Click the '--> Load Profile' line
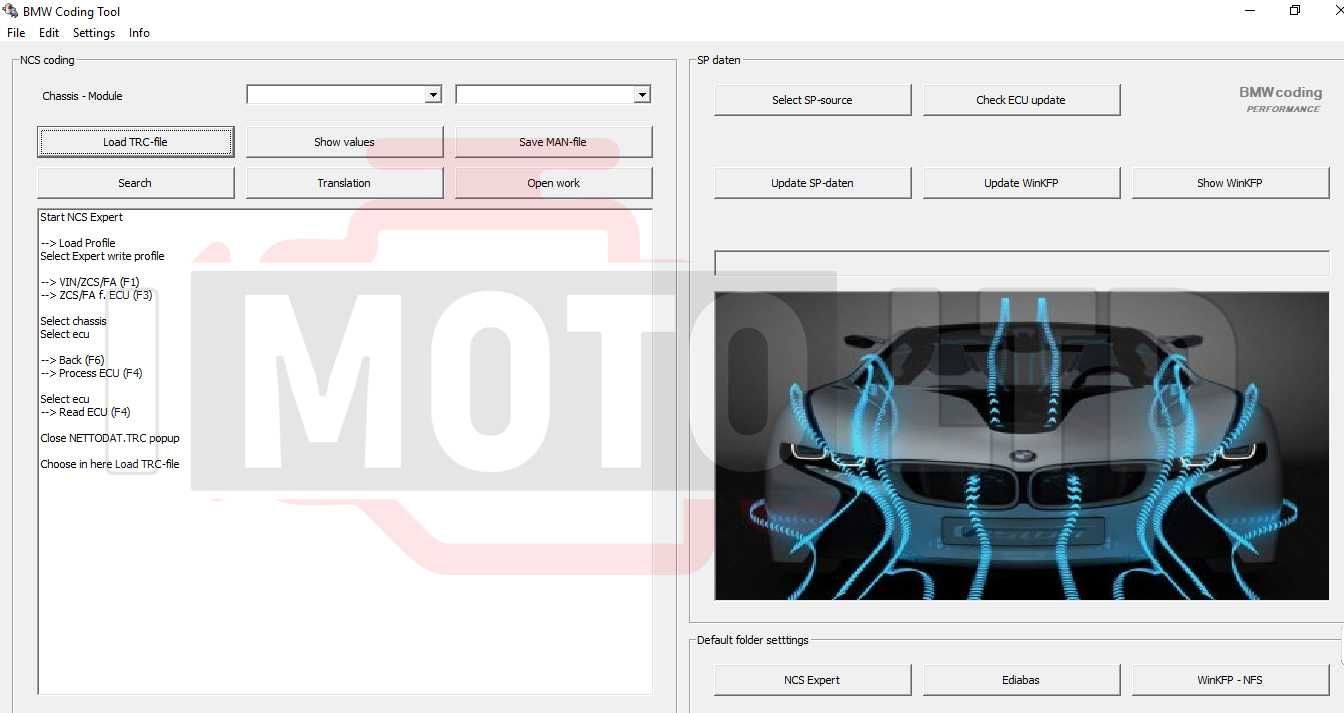Image resolution: width=1344 pixels, height=713 pixels. click(x=78, y=243)
